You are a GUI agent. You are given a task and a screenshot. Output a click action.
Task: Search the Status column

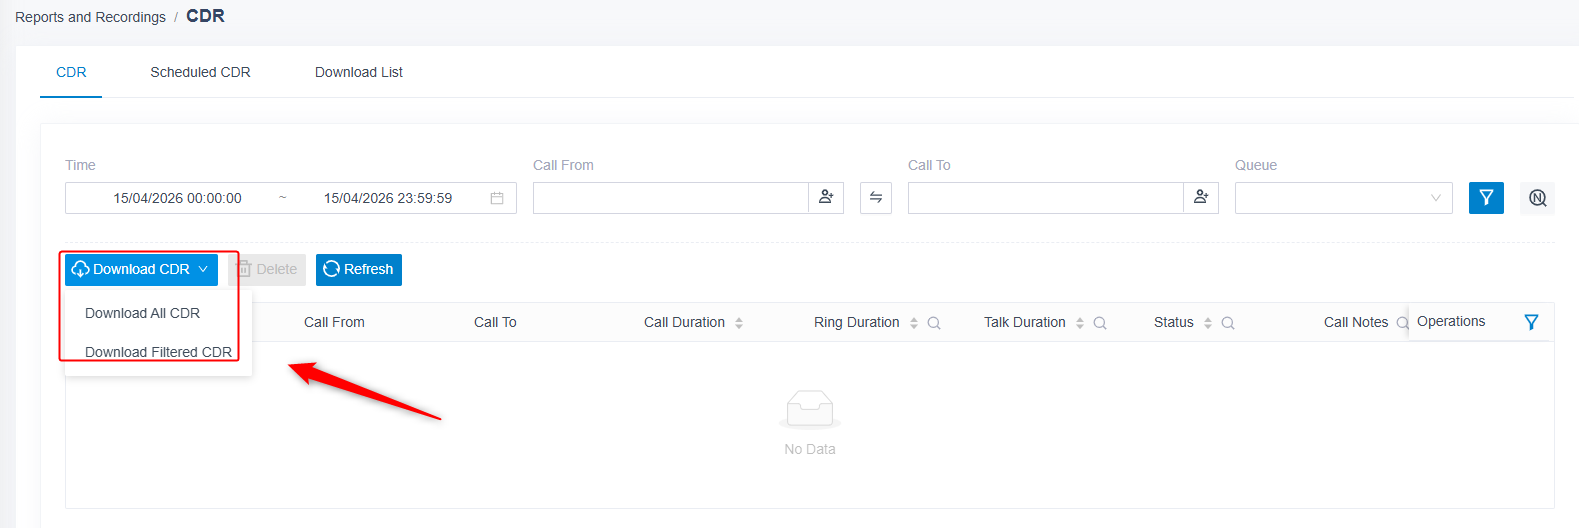(x=1228, y=323)
